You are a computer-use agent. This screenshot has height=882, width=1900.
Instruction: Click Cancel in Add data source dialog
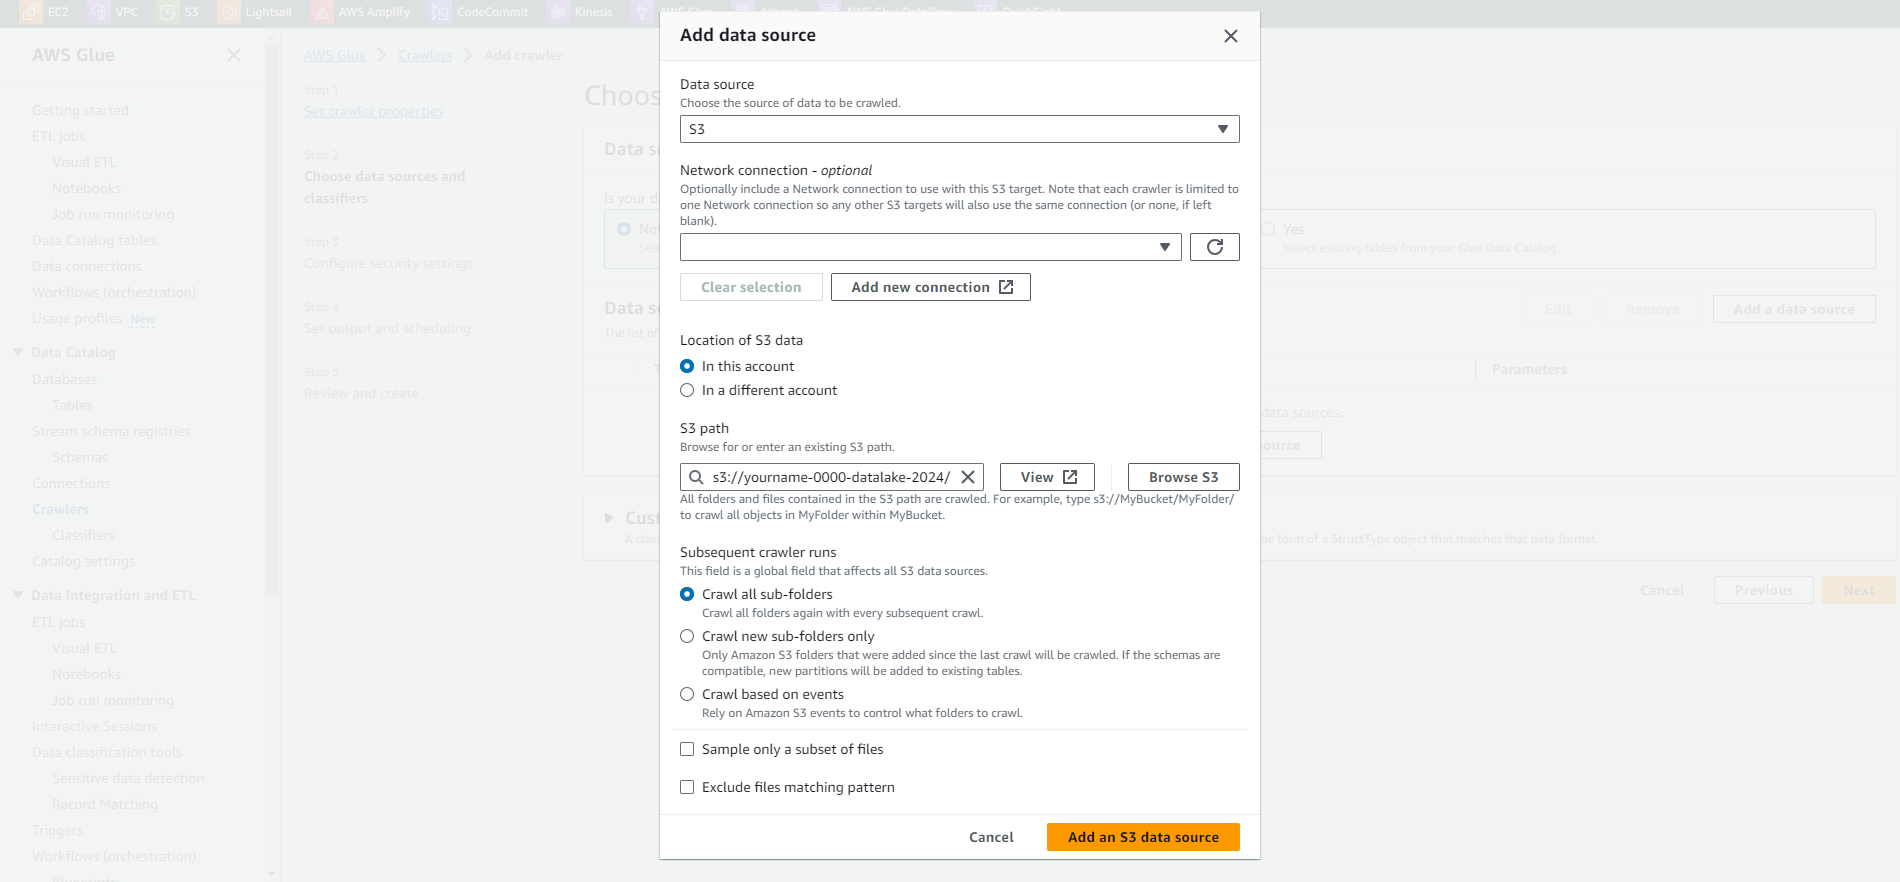[x=991, y=837]
